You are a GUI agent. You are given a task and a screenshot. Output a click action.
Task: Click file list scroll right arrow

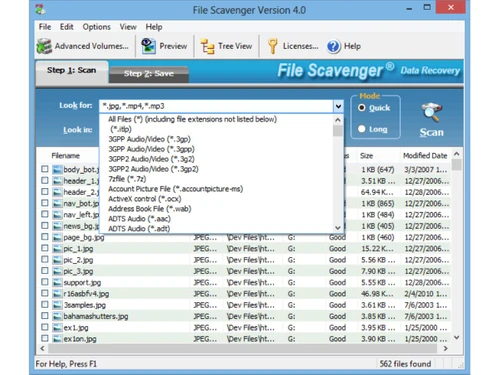(445, 349)
